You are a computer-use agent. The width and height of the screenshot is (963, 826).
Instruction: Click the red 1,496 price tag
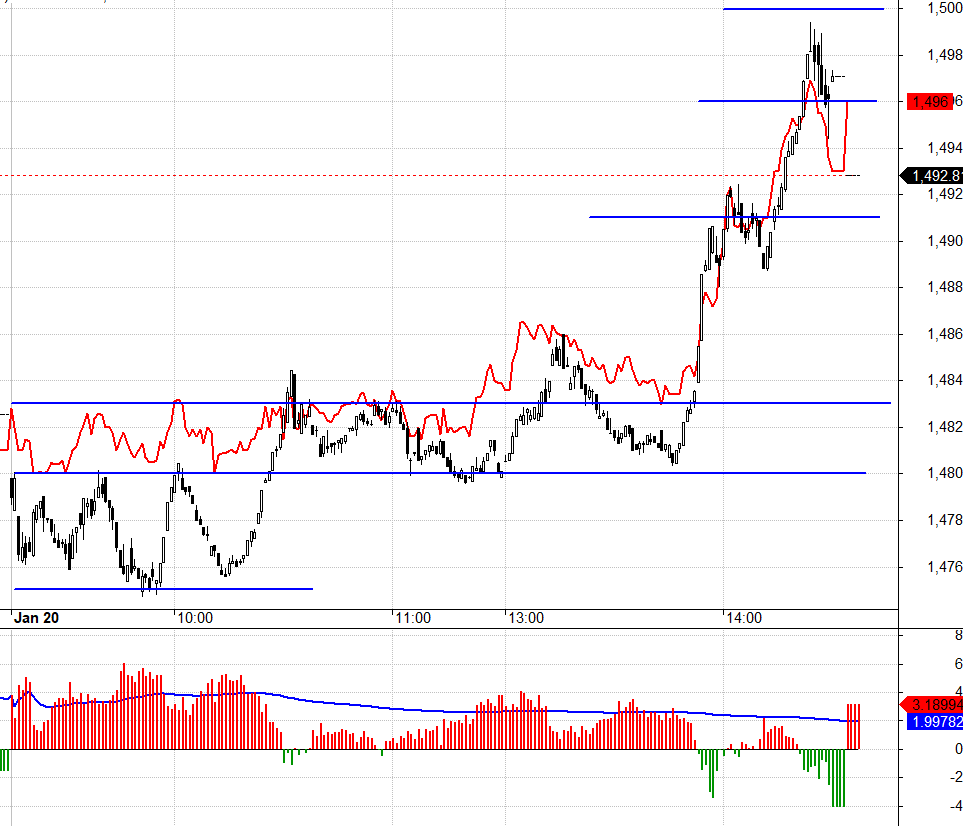coord(930,101)
